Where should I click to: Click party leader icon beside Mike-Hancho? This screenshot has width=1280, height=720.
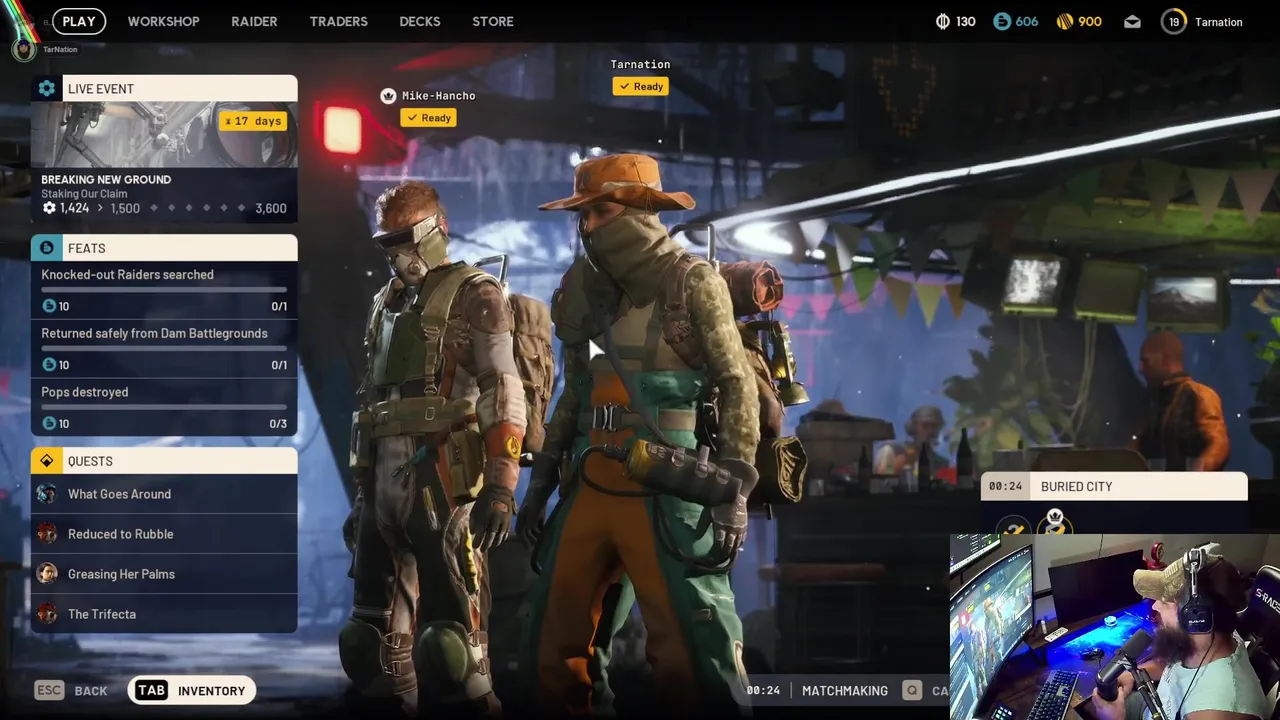pos(388,96)
